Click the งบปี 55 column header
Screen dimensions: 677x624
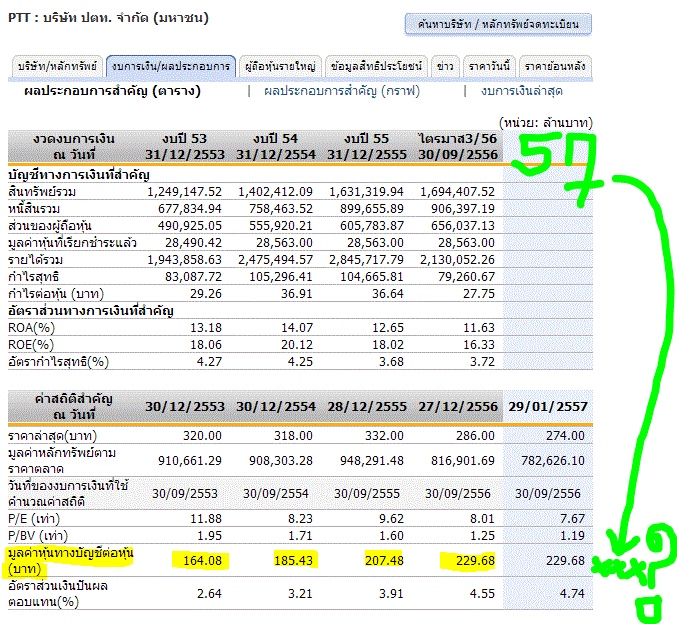367,146
